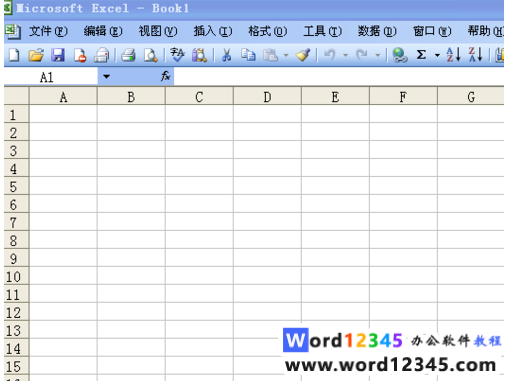
Task: Click the AutoSum sigma button
Action: [x=421, y=55]
